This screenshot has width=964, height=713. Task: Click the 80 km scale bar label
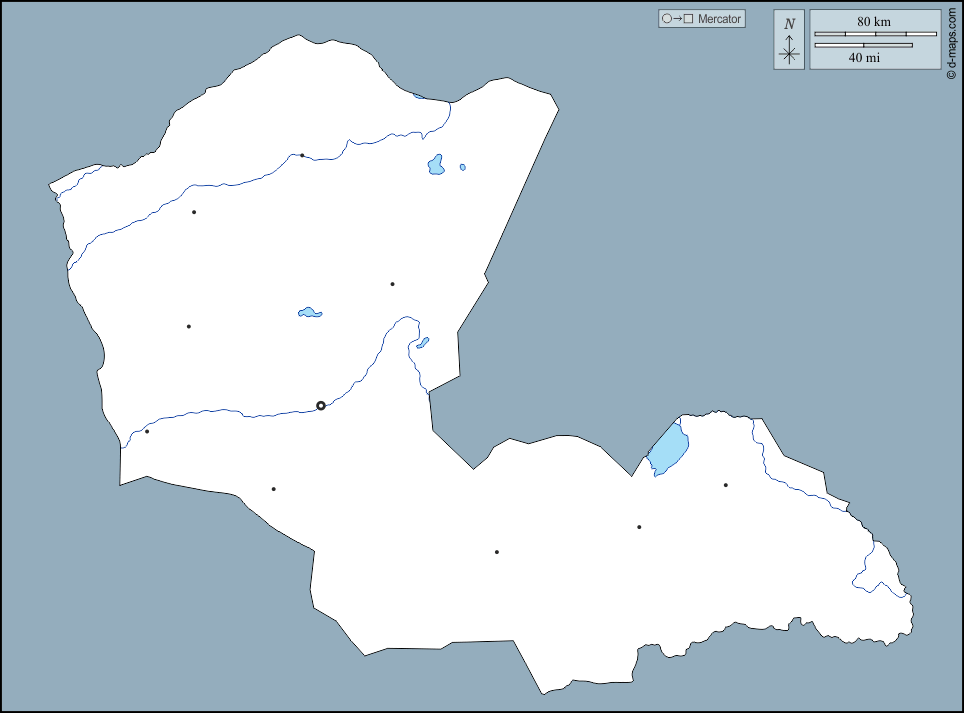pos(874,22)
